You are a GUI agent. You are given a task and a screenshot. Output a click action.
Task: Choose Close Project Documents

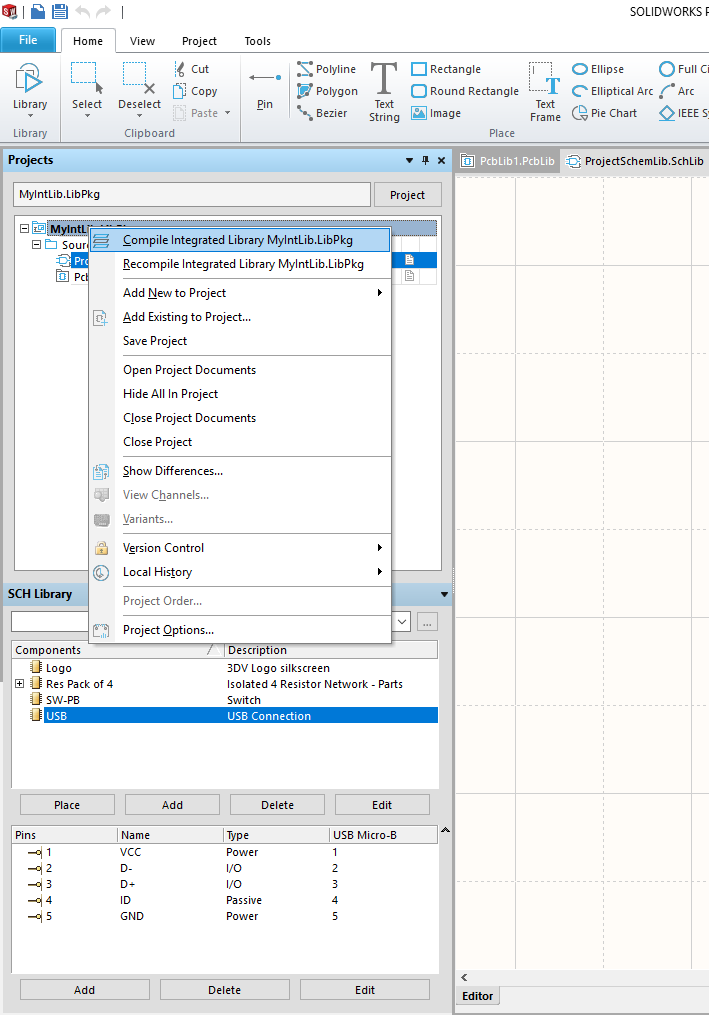(x=240, y=418)
